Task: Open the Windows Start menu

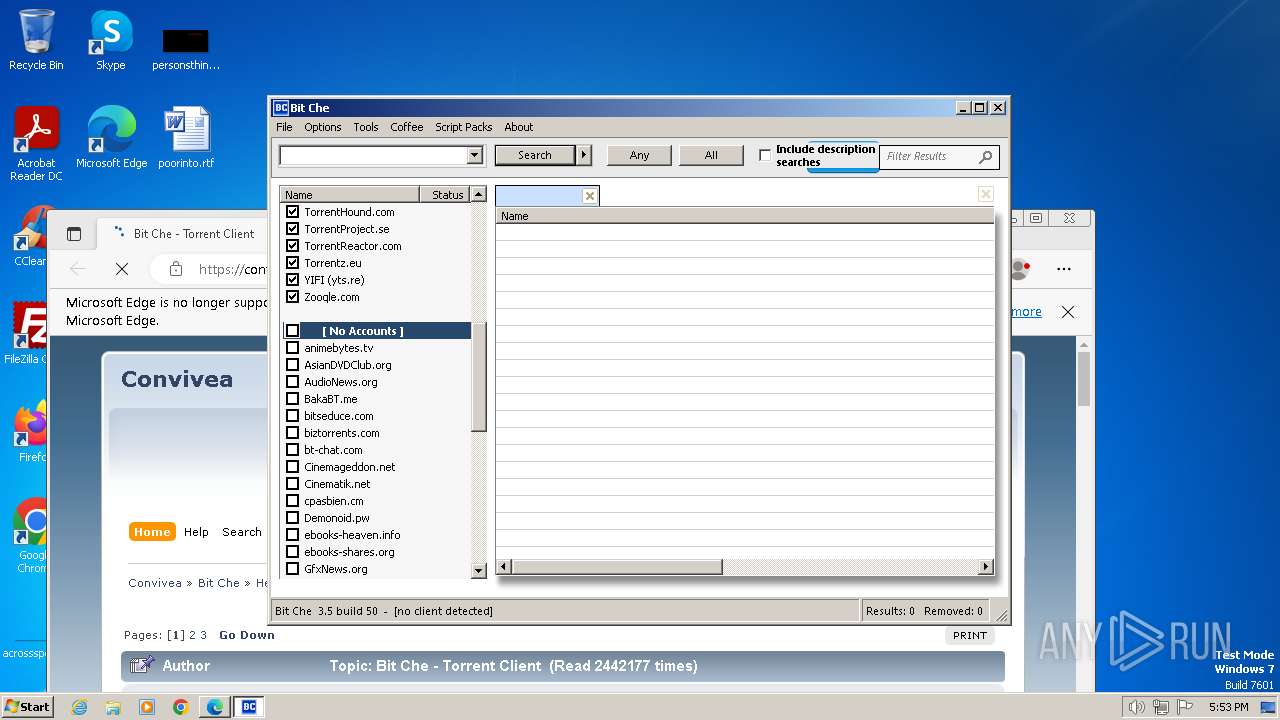Action: tap(28, 707)
